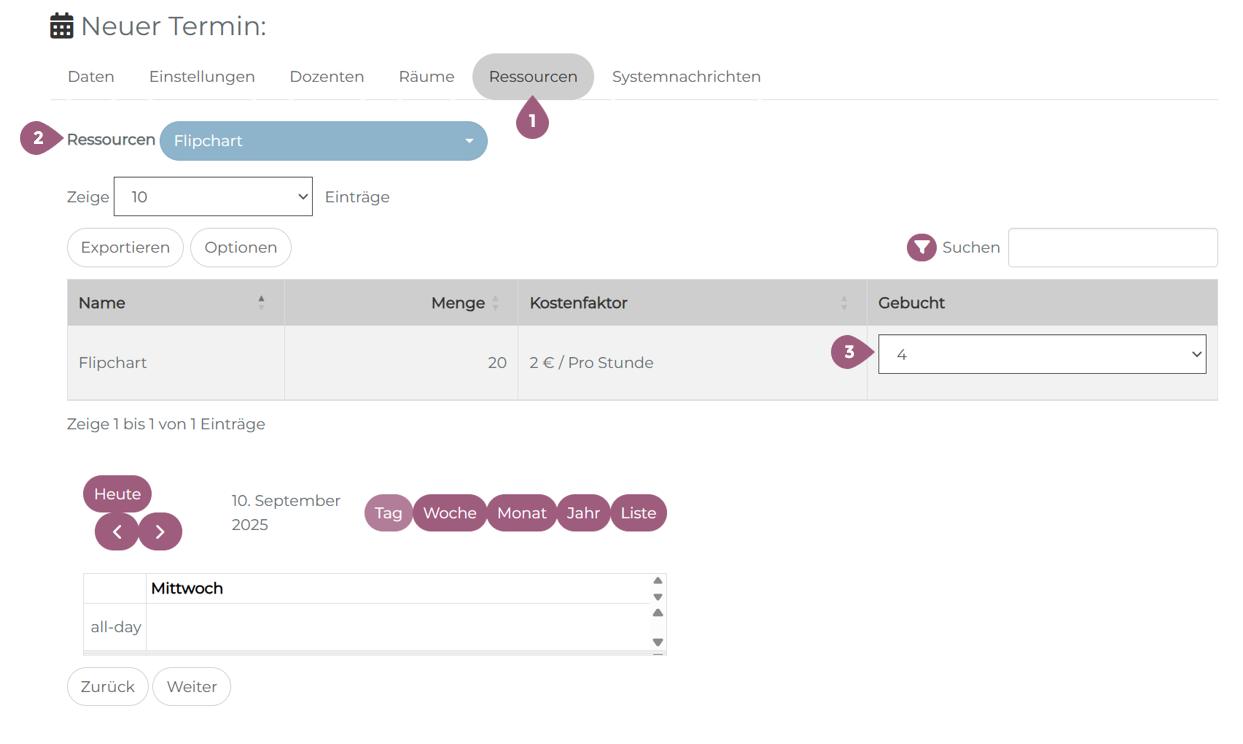Go to next day with right arrow
Viewport: 1243px width, 744px height.
(x=160, y=532)
